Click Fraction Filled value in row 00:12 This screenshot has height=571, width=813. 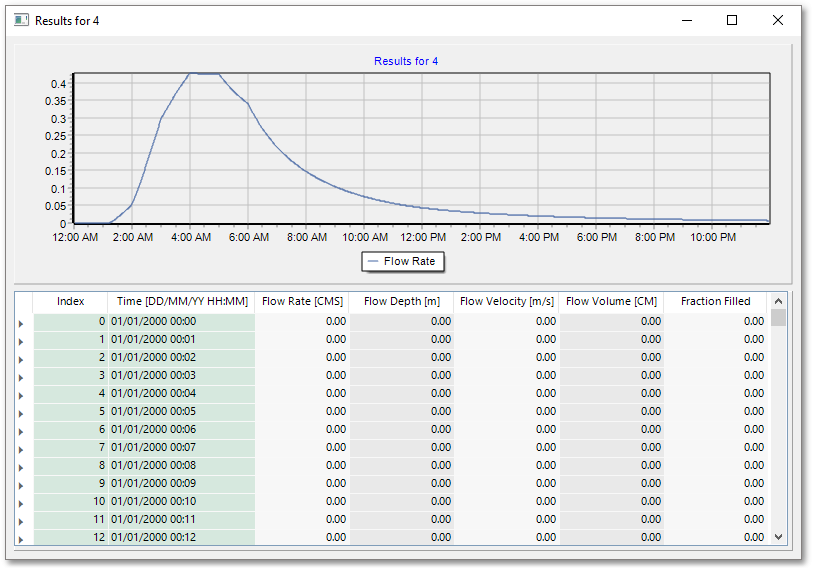pos(716,537)
